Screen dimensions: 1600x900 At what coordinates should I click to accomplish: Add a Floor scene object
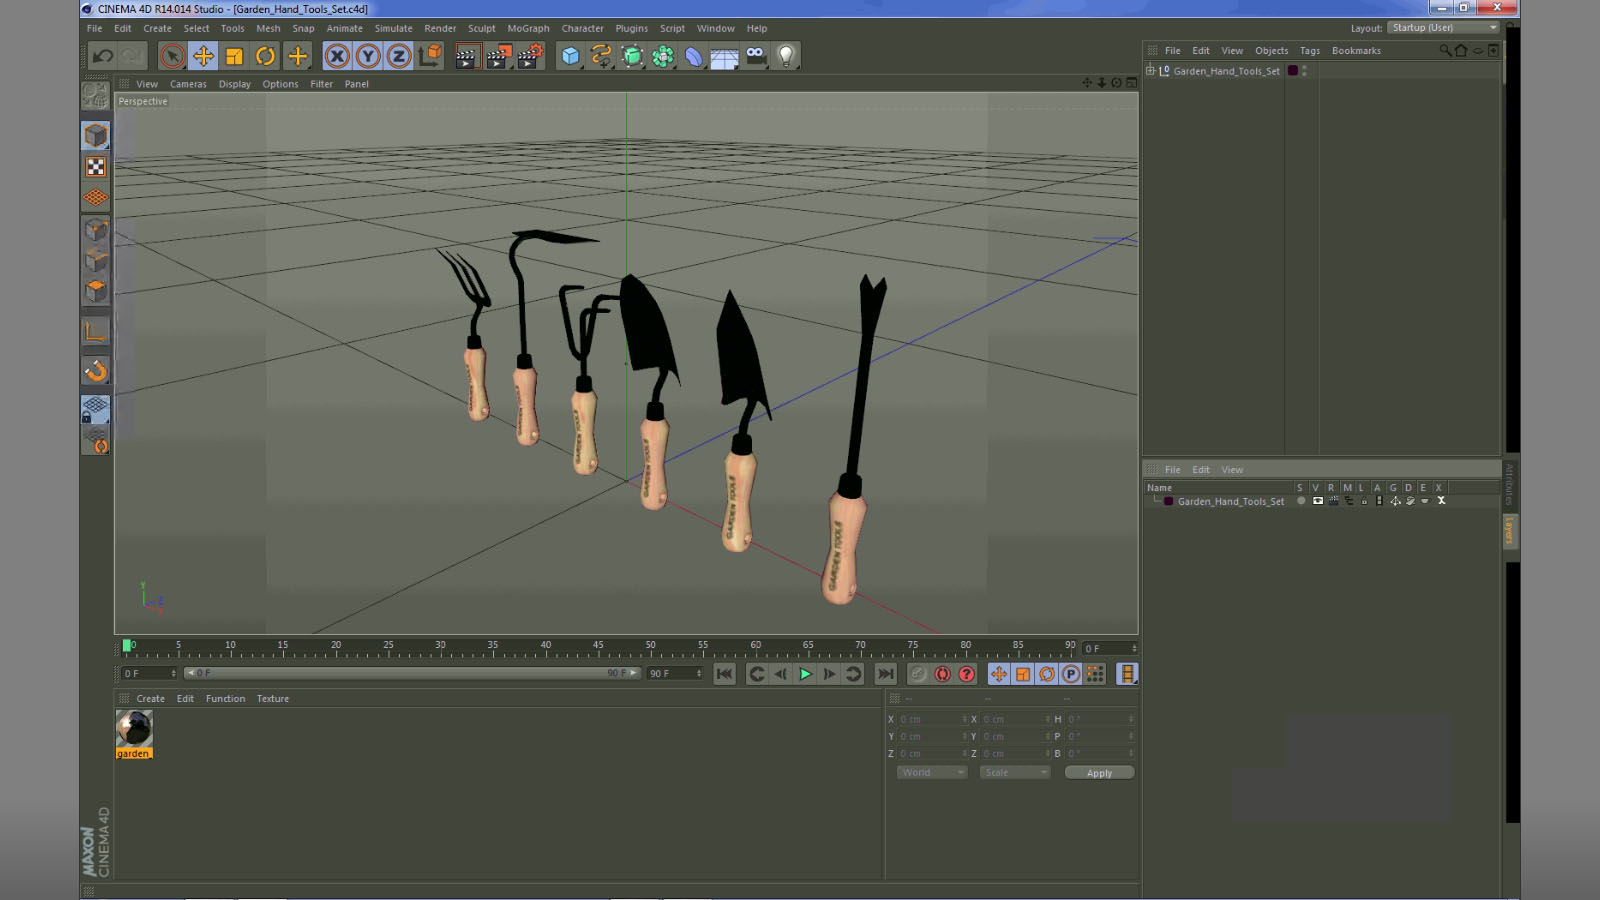tap(725, 56)
